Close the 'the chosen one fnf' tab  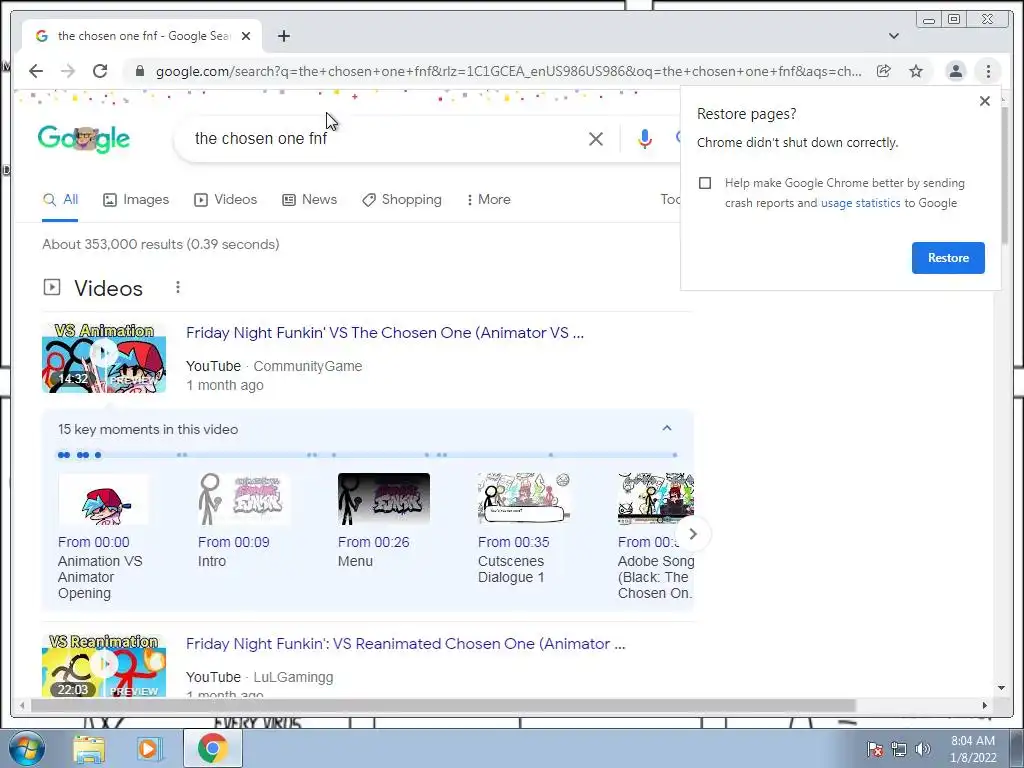[246, 36]
